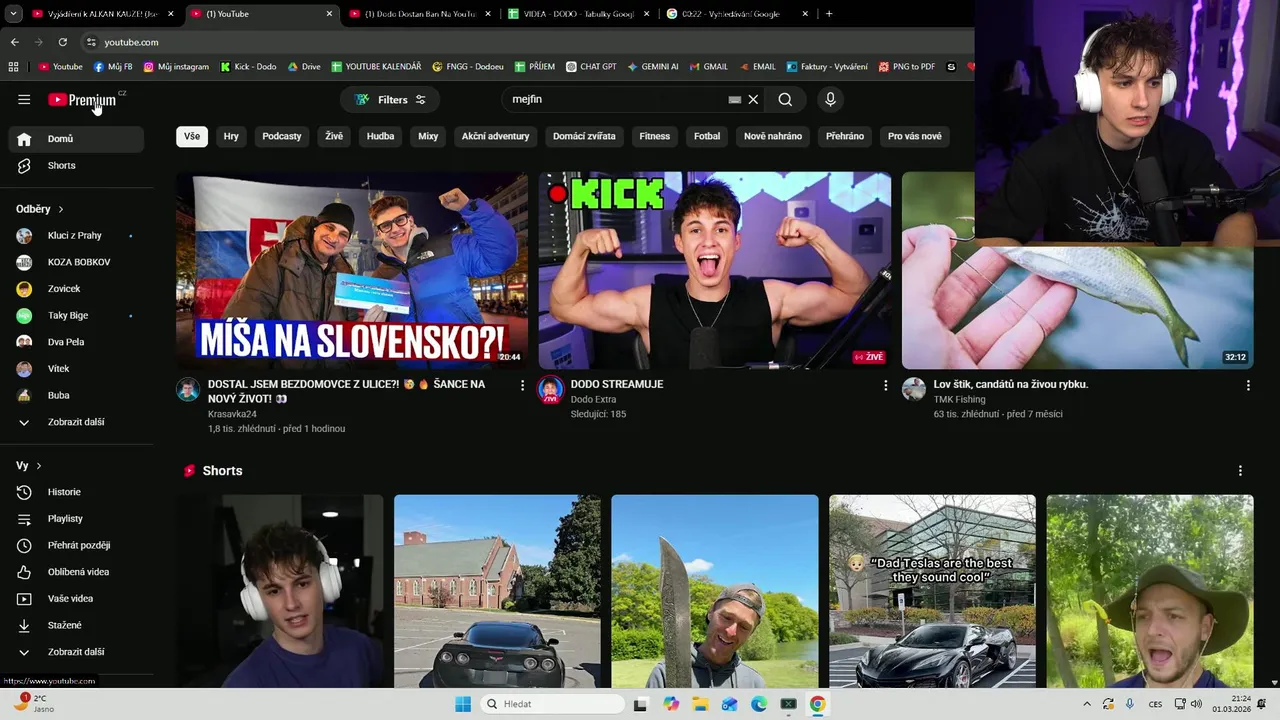Open Copilot from taskbar
Image resolution: width=1280 pixels, height=720 pixels.
[x=671, y=704]
